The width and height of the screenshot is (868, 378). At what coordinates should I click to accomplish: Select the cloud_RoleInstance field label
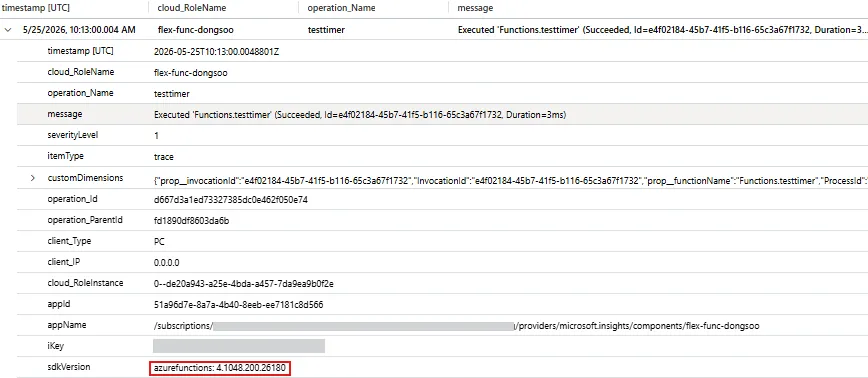click(x=85, y=283)
